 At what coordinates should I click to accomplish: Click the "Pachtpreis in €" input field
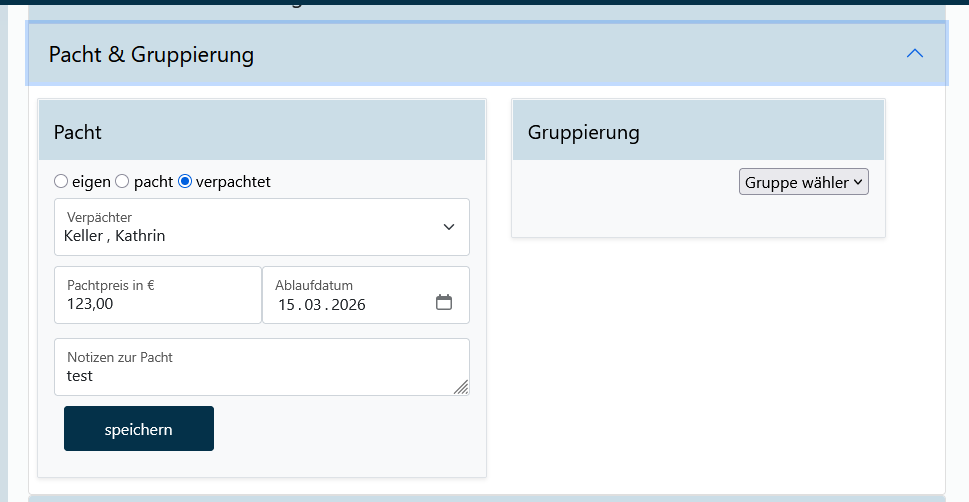pos(157,303)
